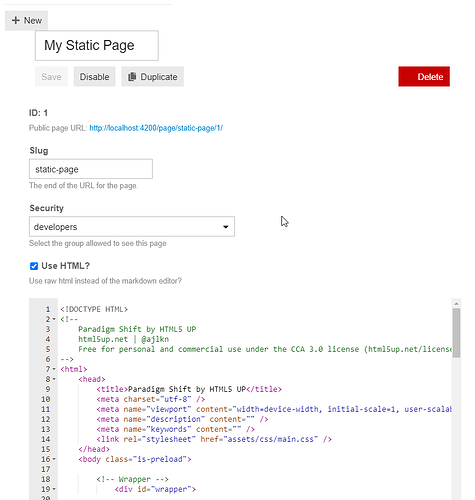Click the html5up.net @ajlkn comment line

pos(123,339)
